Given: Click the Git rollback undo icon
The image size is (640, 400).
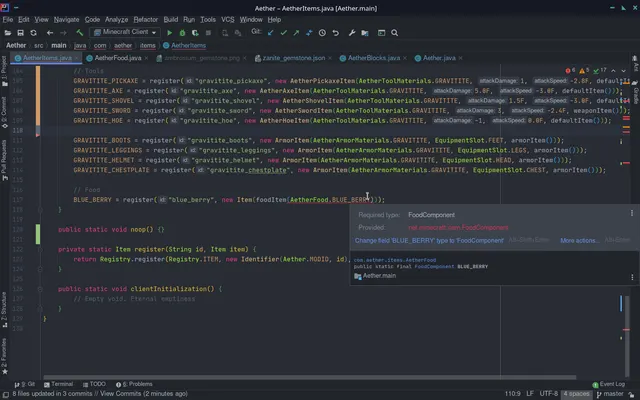Looking at the screenshot, I should [x=336, y=33].
